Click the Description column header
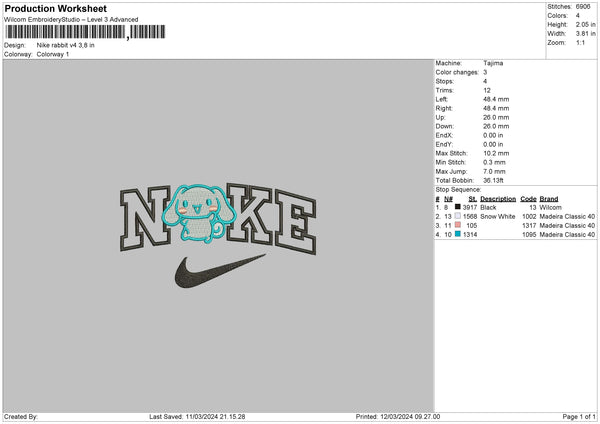This screenshot has width=600, height=424. pos(498,199)
